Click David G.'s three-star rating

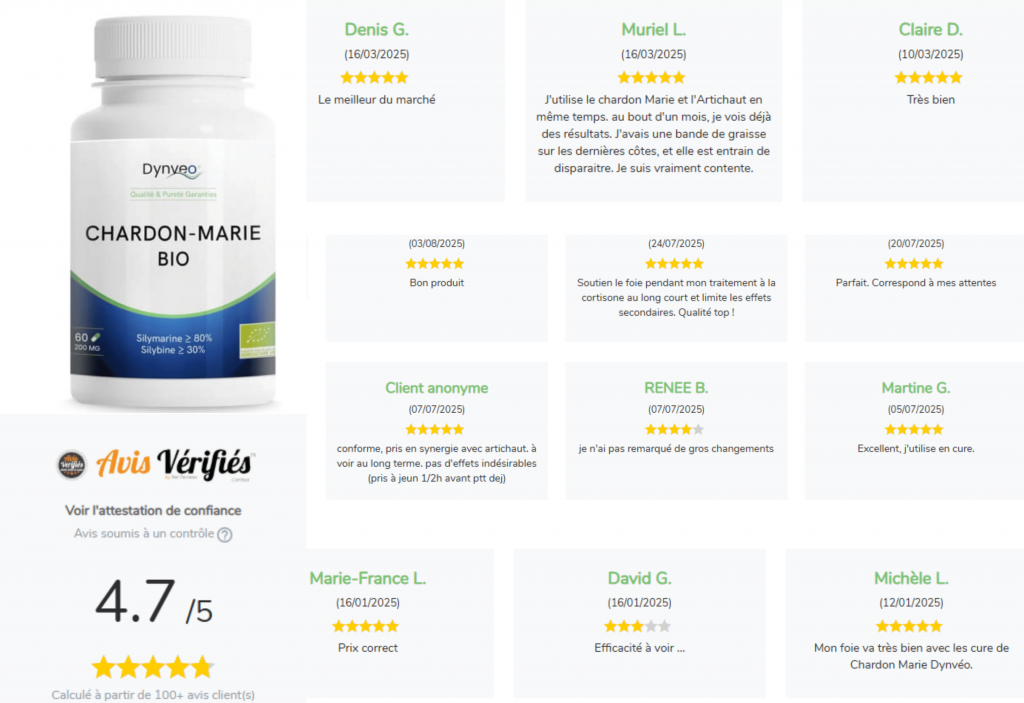pos(637,626)
